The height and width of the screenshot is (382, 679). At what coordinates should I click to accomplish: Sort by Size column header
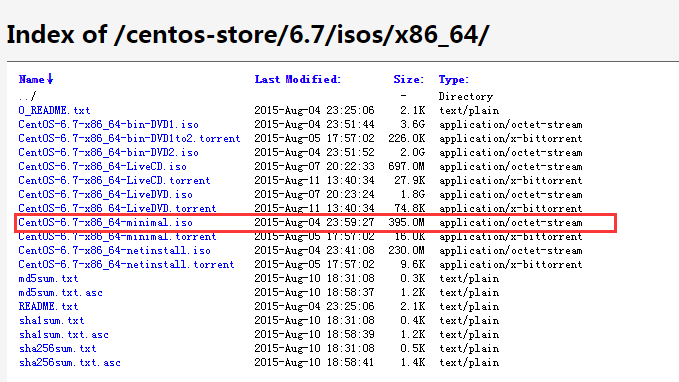(408, 79)
